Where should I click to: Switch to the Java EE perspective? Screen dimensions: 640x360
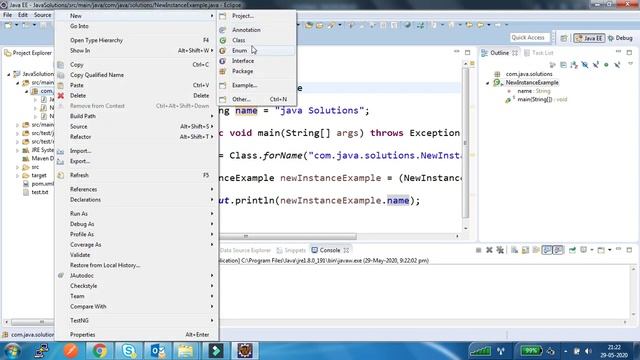pos(589,38)
